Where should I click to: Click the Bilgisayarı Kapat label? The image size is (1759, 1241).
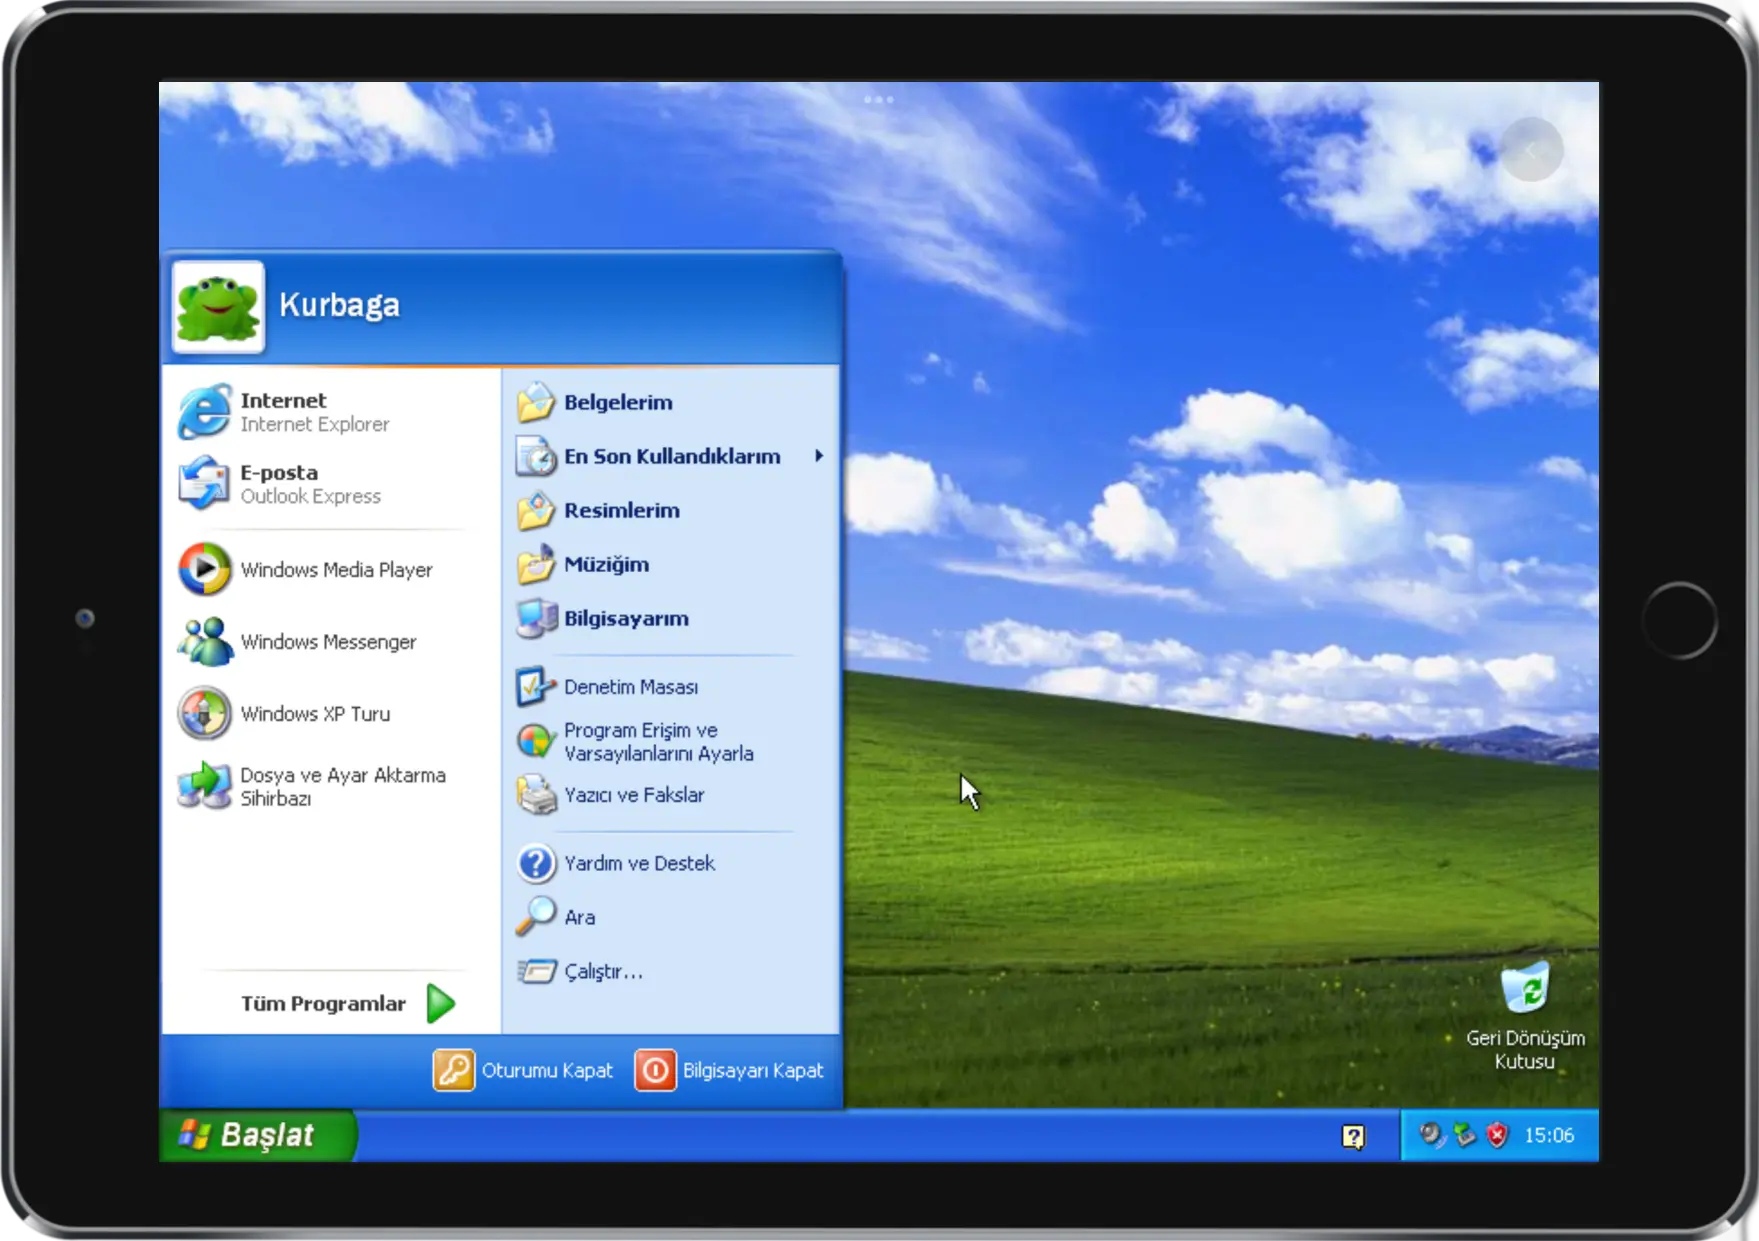(753, 1070)
